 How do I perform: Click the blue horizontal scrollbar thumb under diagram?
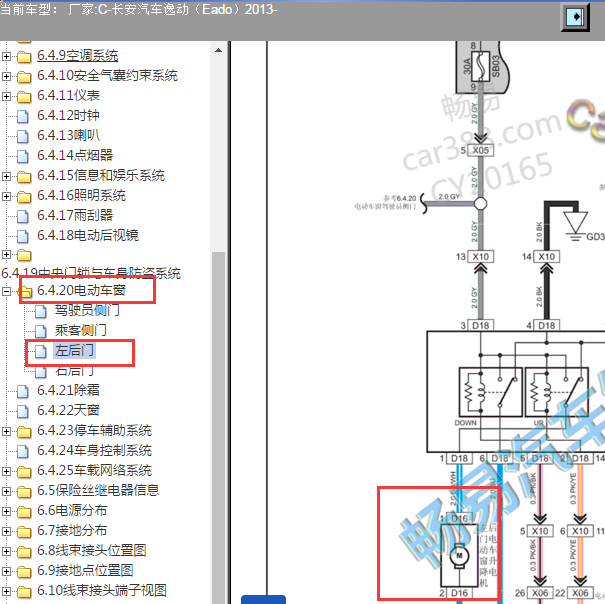pyautogui.click(x=264, y=600)
